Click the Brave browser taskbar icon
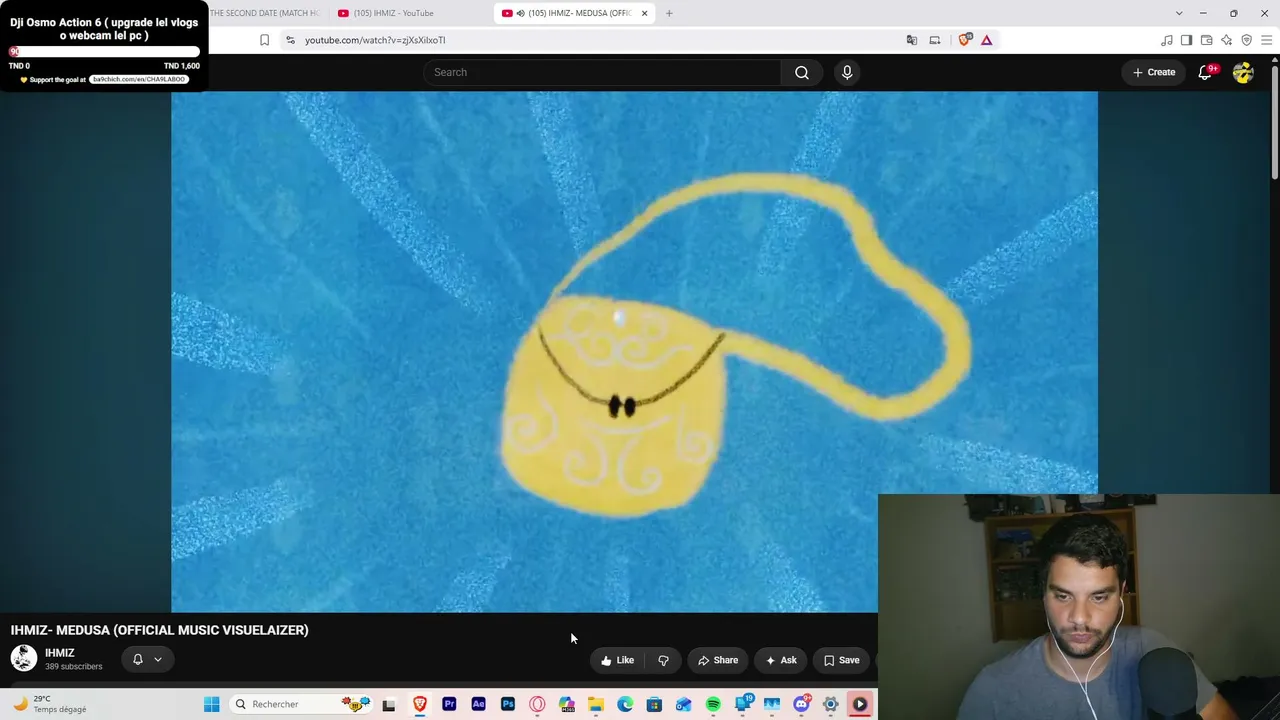The width and height of the screenshot is (1280, 720). [x=420, y=704]
